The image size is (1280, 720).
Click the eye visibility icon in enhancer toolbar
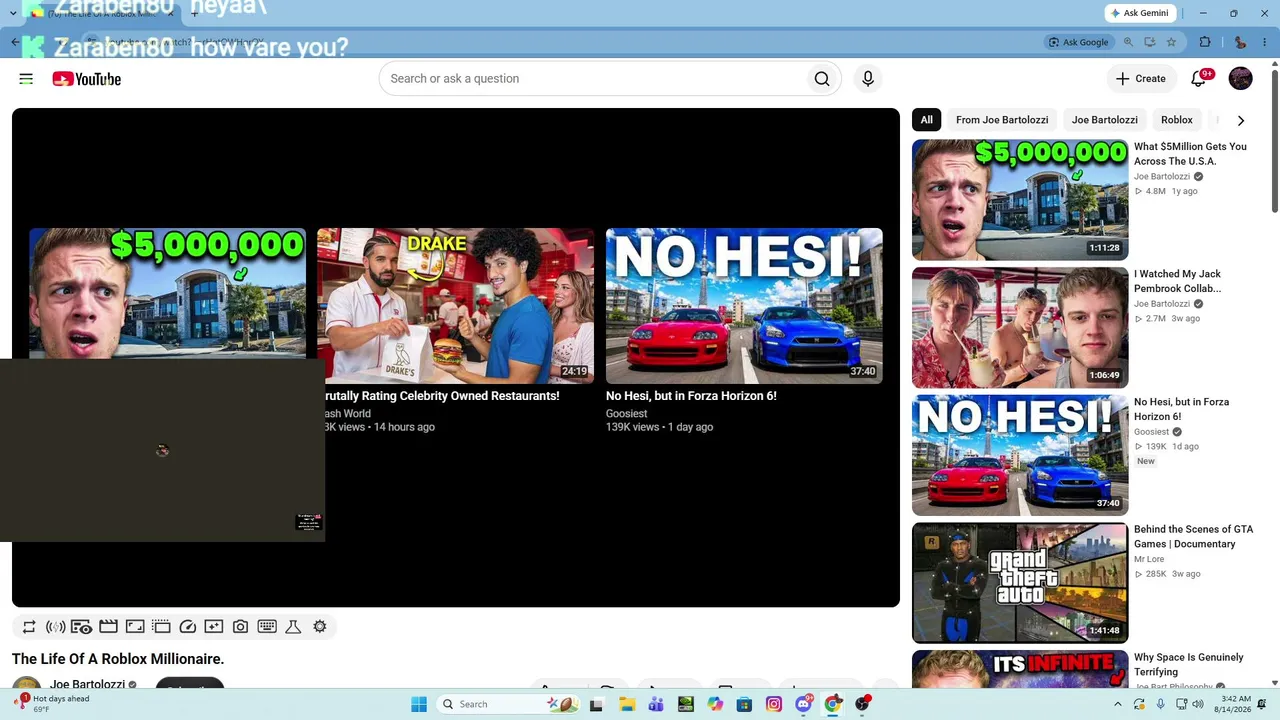[x=82, y=627]
